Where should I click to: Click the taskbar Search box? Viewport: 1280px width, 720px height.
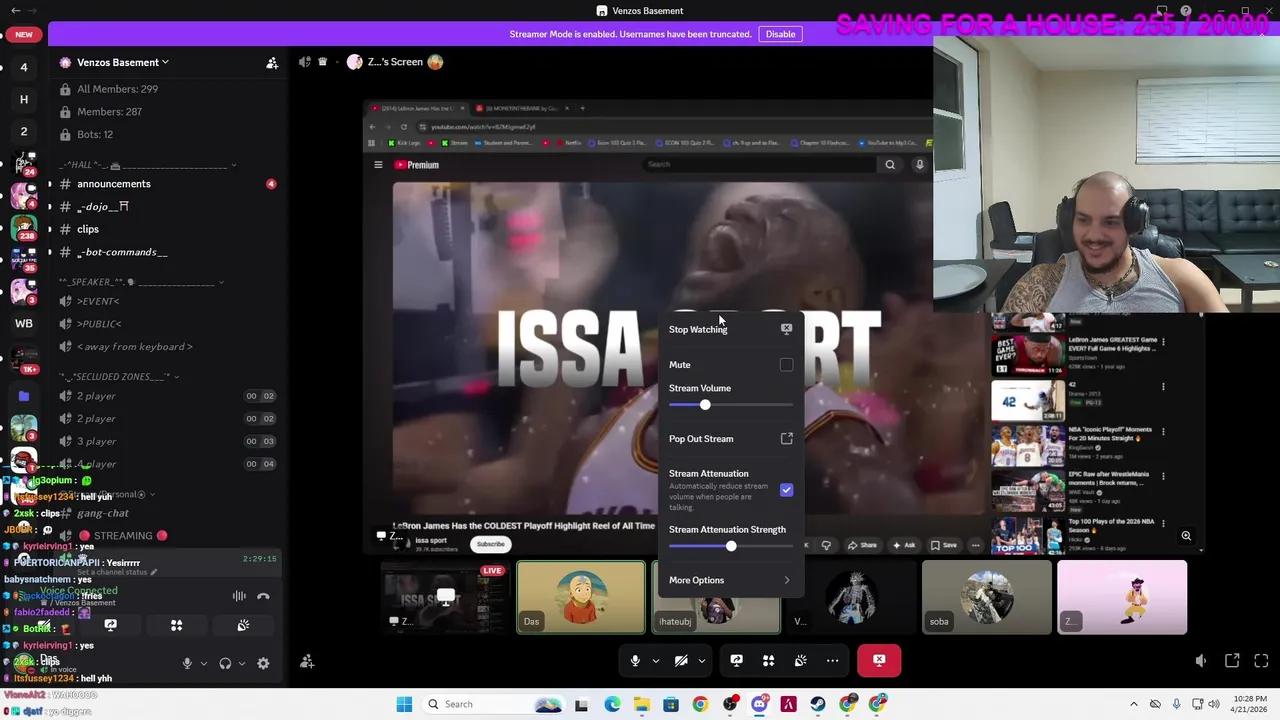click(x=495, y=704)
